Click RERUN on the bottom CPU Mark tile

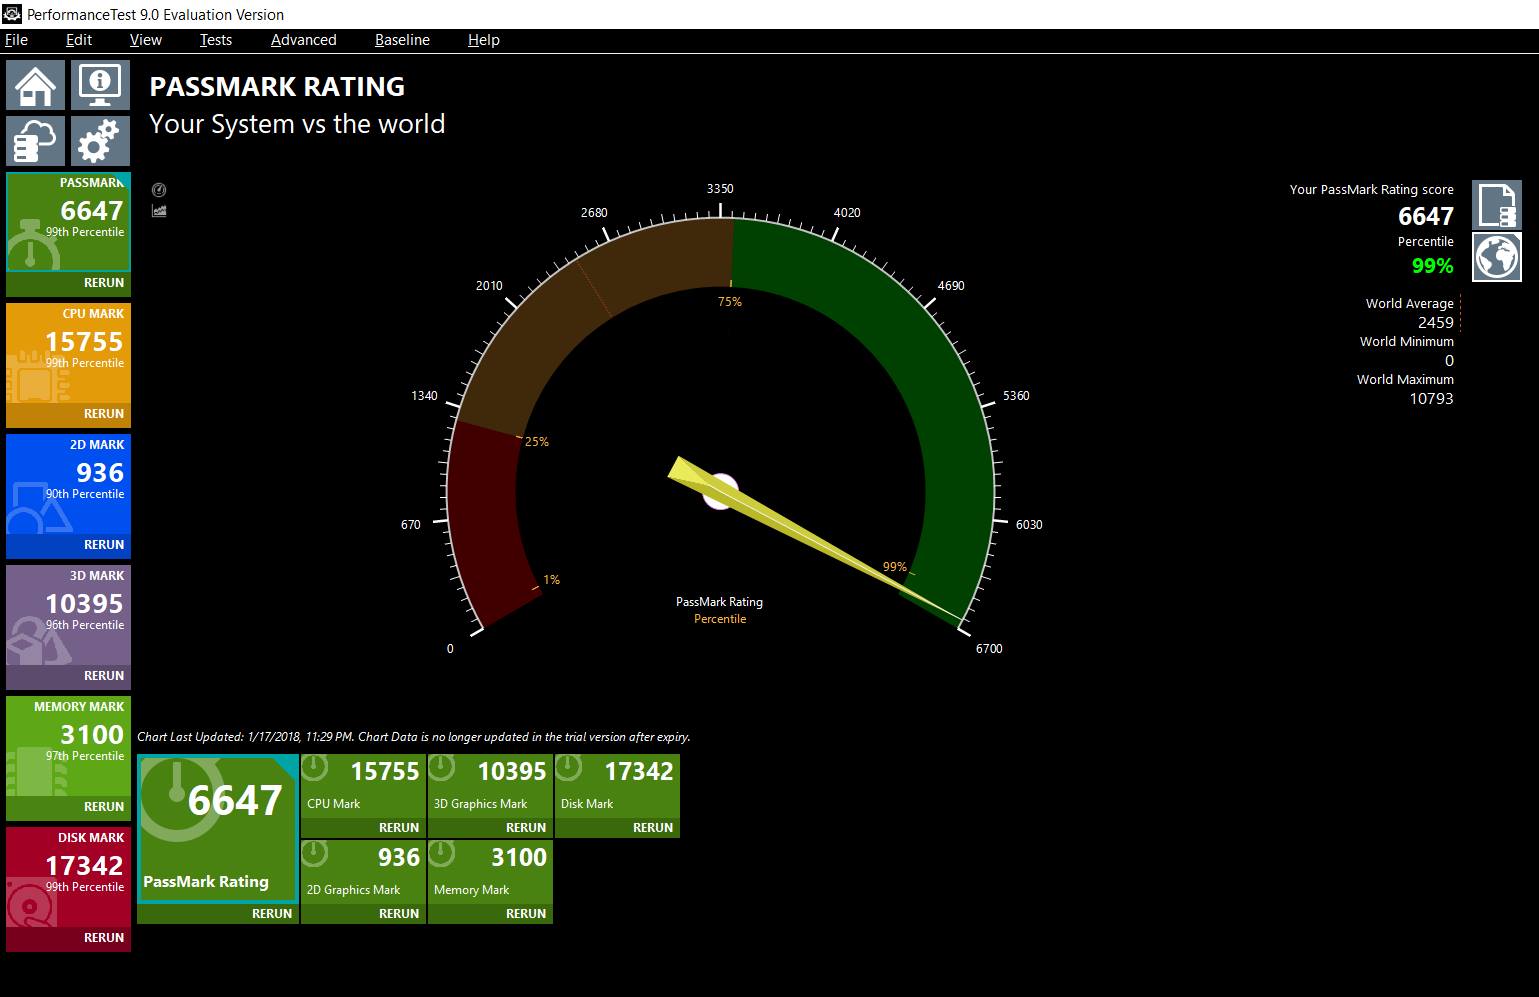pos(399,828)
